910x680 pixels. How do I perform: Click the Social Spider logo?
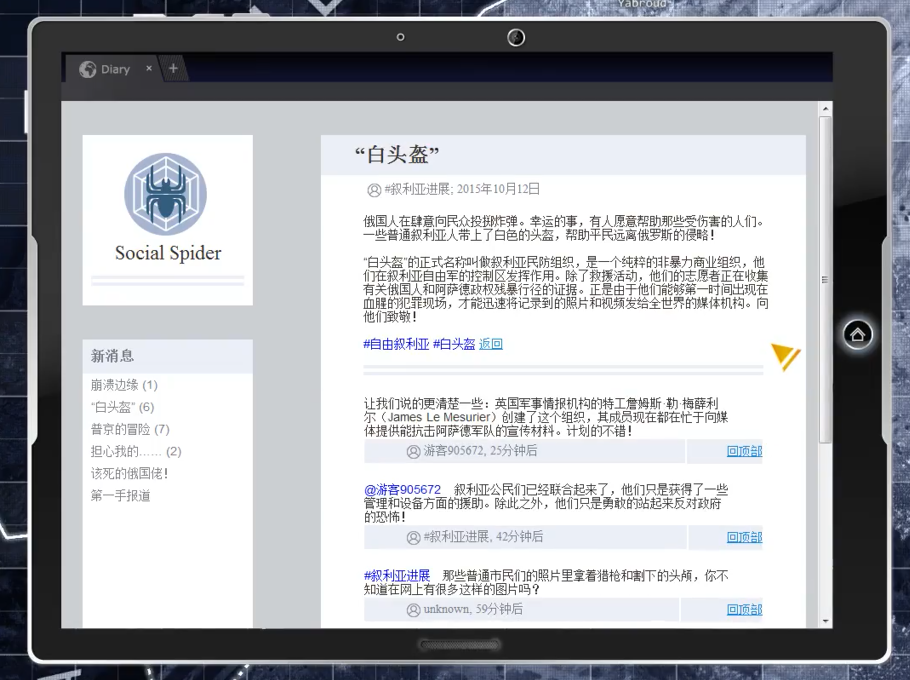point(165,194)
